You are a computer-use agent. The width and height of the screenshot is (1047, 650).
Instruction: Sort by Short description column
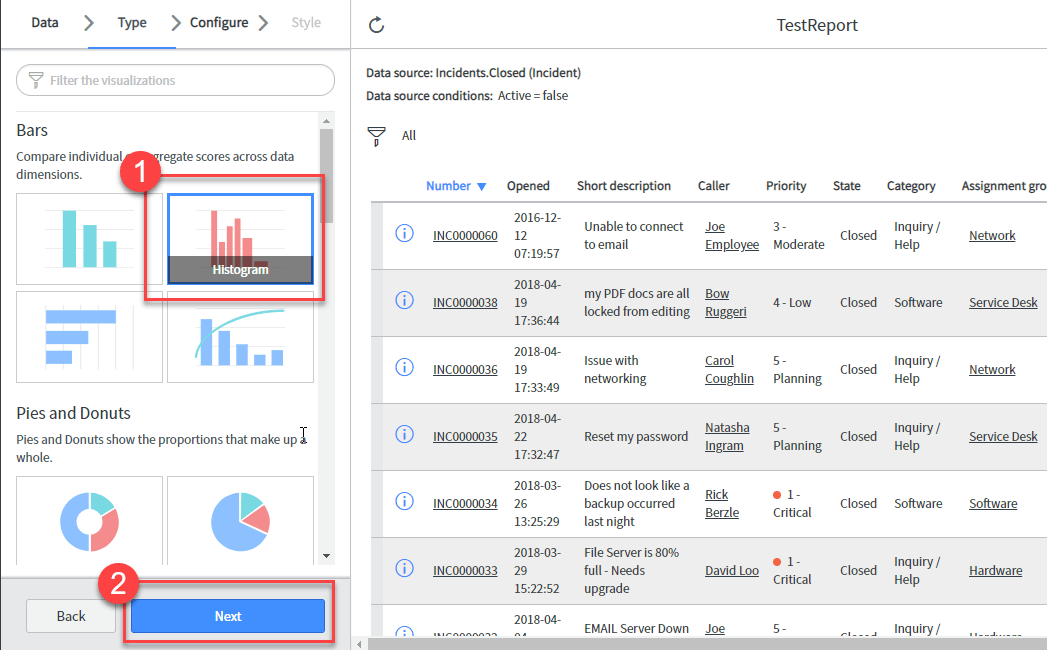pyautogui.click(x=624, y=186)
